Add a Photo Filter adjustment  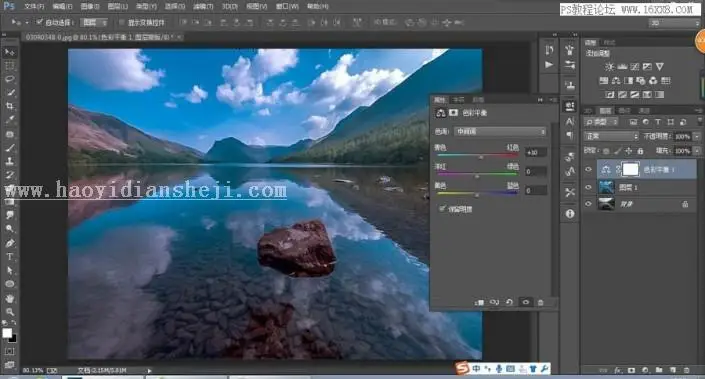tap(641, 80)
